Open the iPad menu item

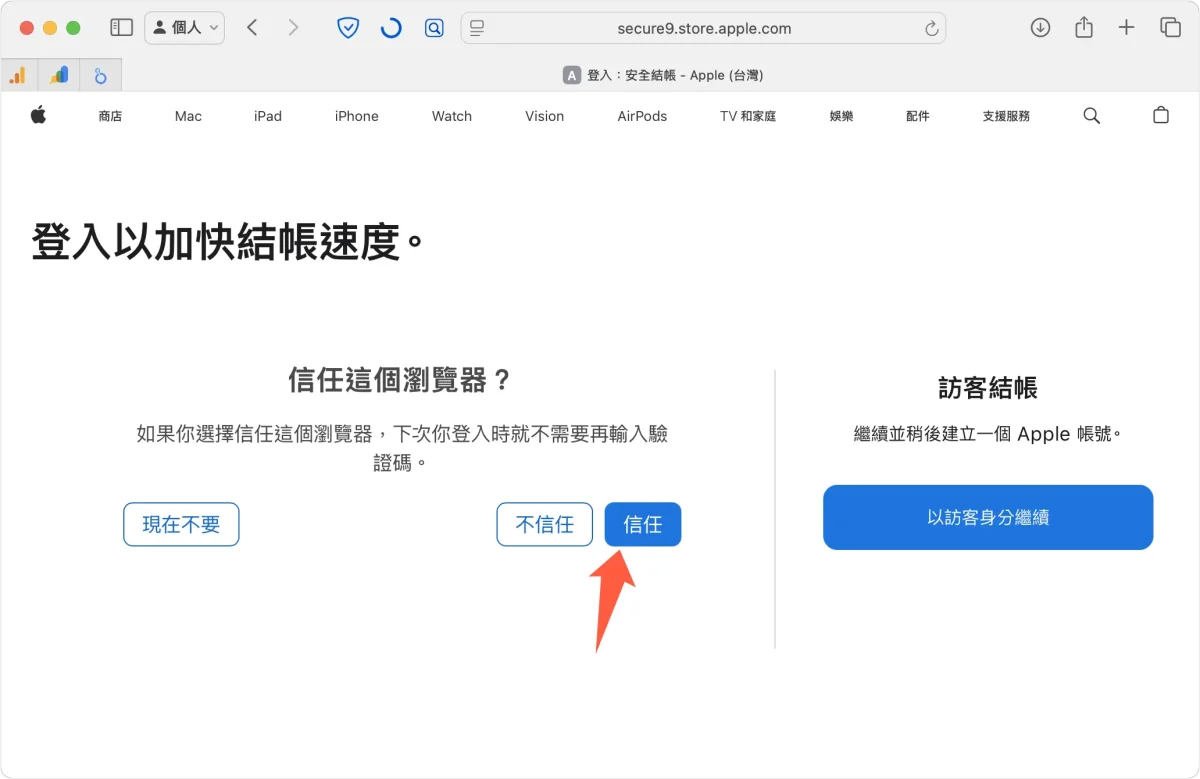268,116
